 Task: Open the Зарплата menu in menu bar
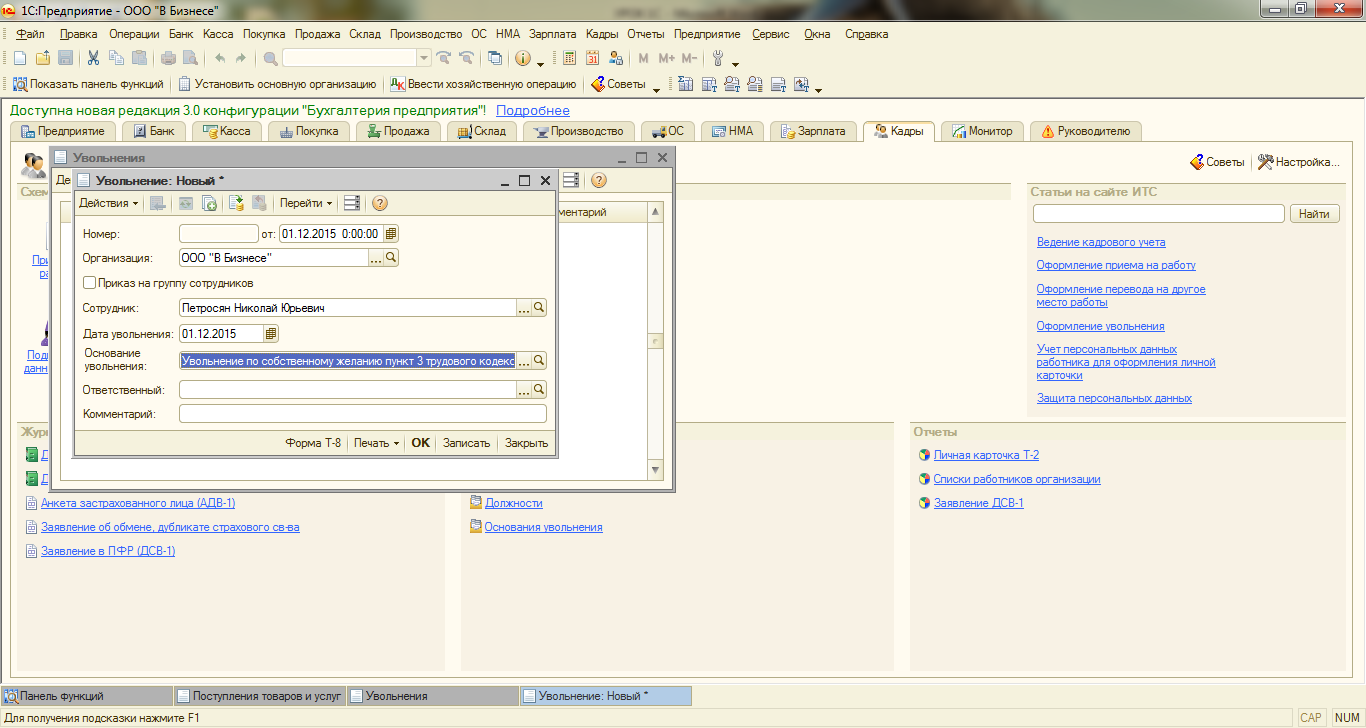552,34
